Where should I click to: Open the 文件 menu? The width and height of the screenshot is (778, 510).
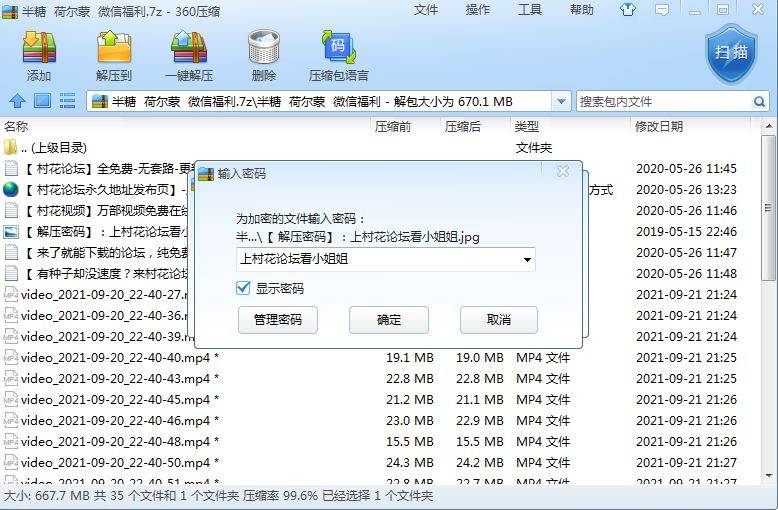pos(426,10)
